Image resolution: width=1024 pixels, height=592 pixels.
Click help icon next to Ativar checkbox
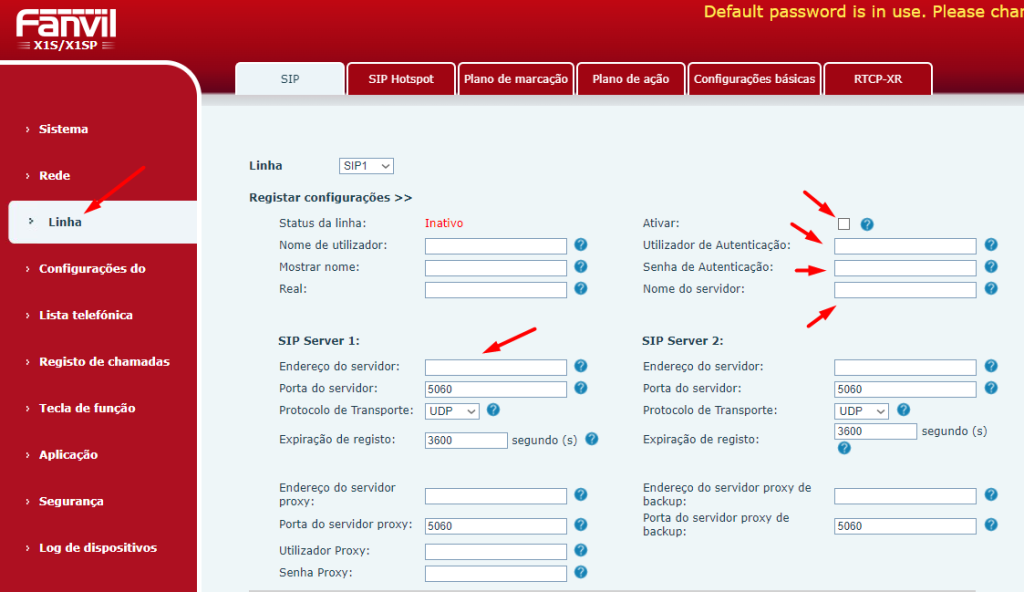[x=867, y=224]
